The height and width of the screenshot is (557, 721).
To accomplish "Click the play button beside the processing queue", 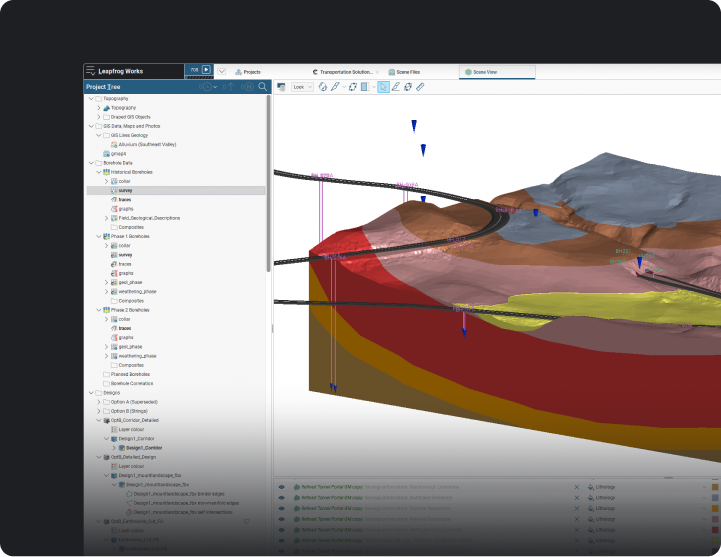I will 206,70.
